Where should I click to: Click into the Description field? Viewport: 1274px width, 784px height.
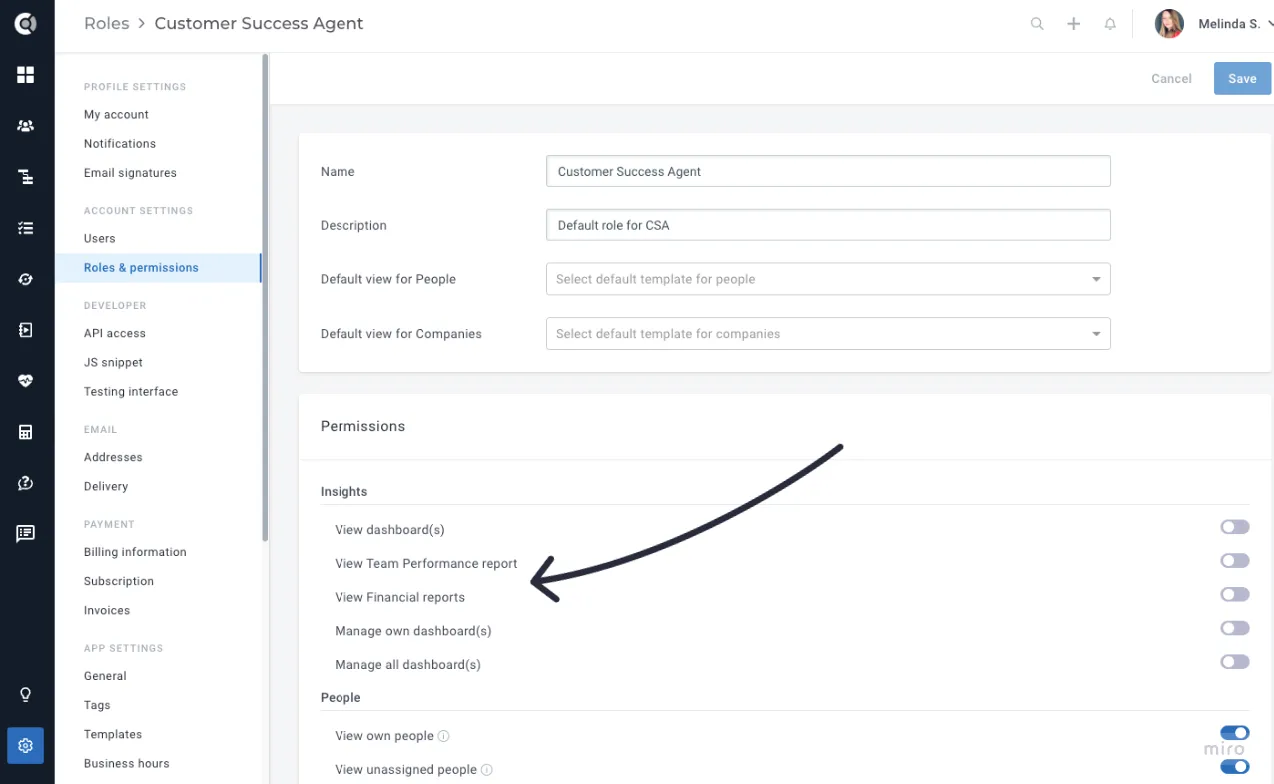pyautogui.click(x=828, y=225)
